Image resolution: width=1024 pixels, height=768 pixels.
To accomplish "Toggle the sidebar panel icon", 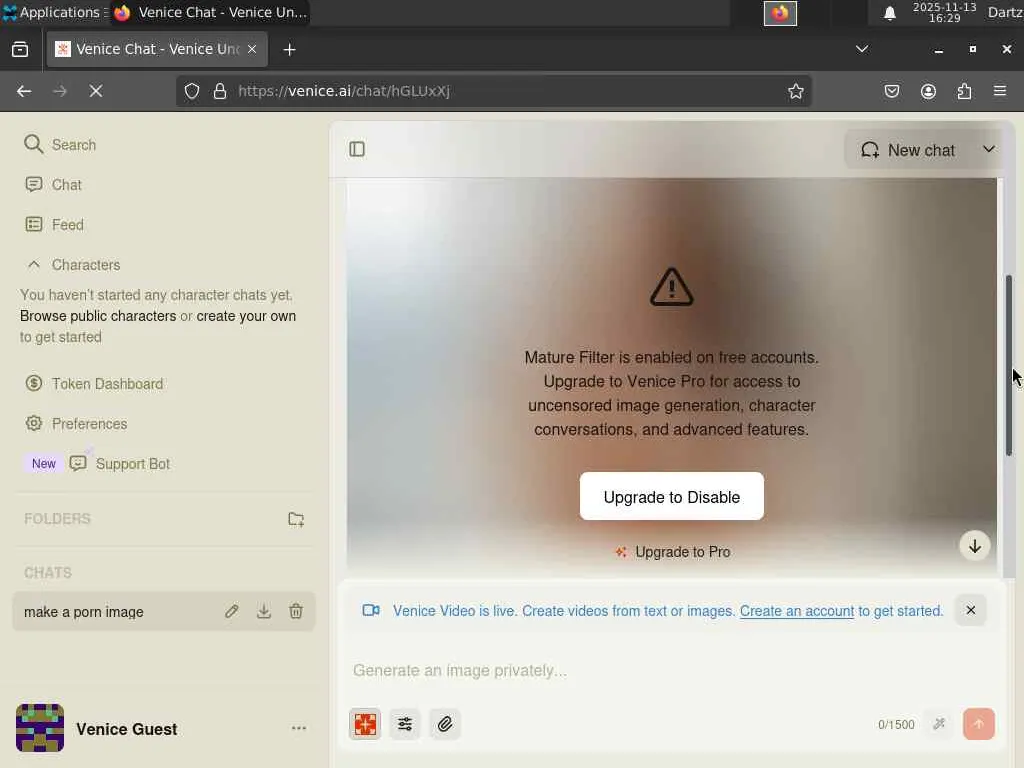I will [x=357, y=150].
